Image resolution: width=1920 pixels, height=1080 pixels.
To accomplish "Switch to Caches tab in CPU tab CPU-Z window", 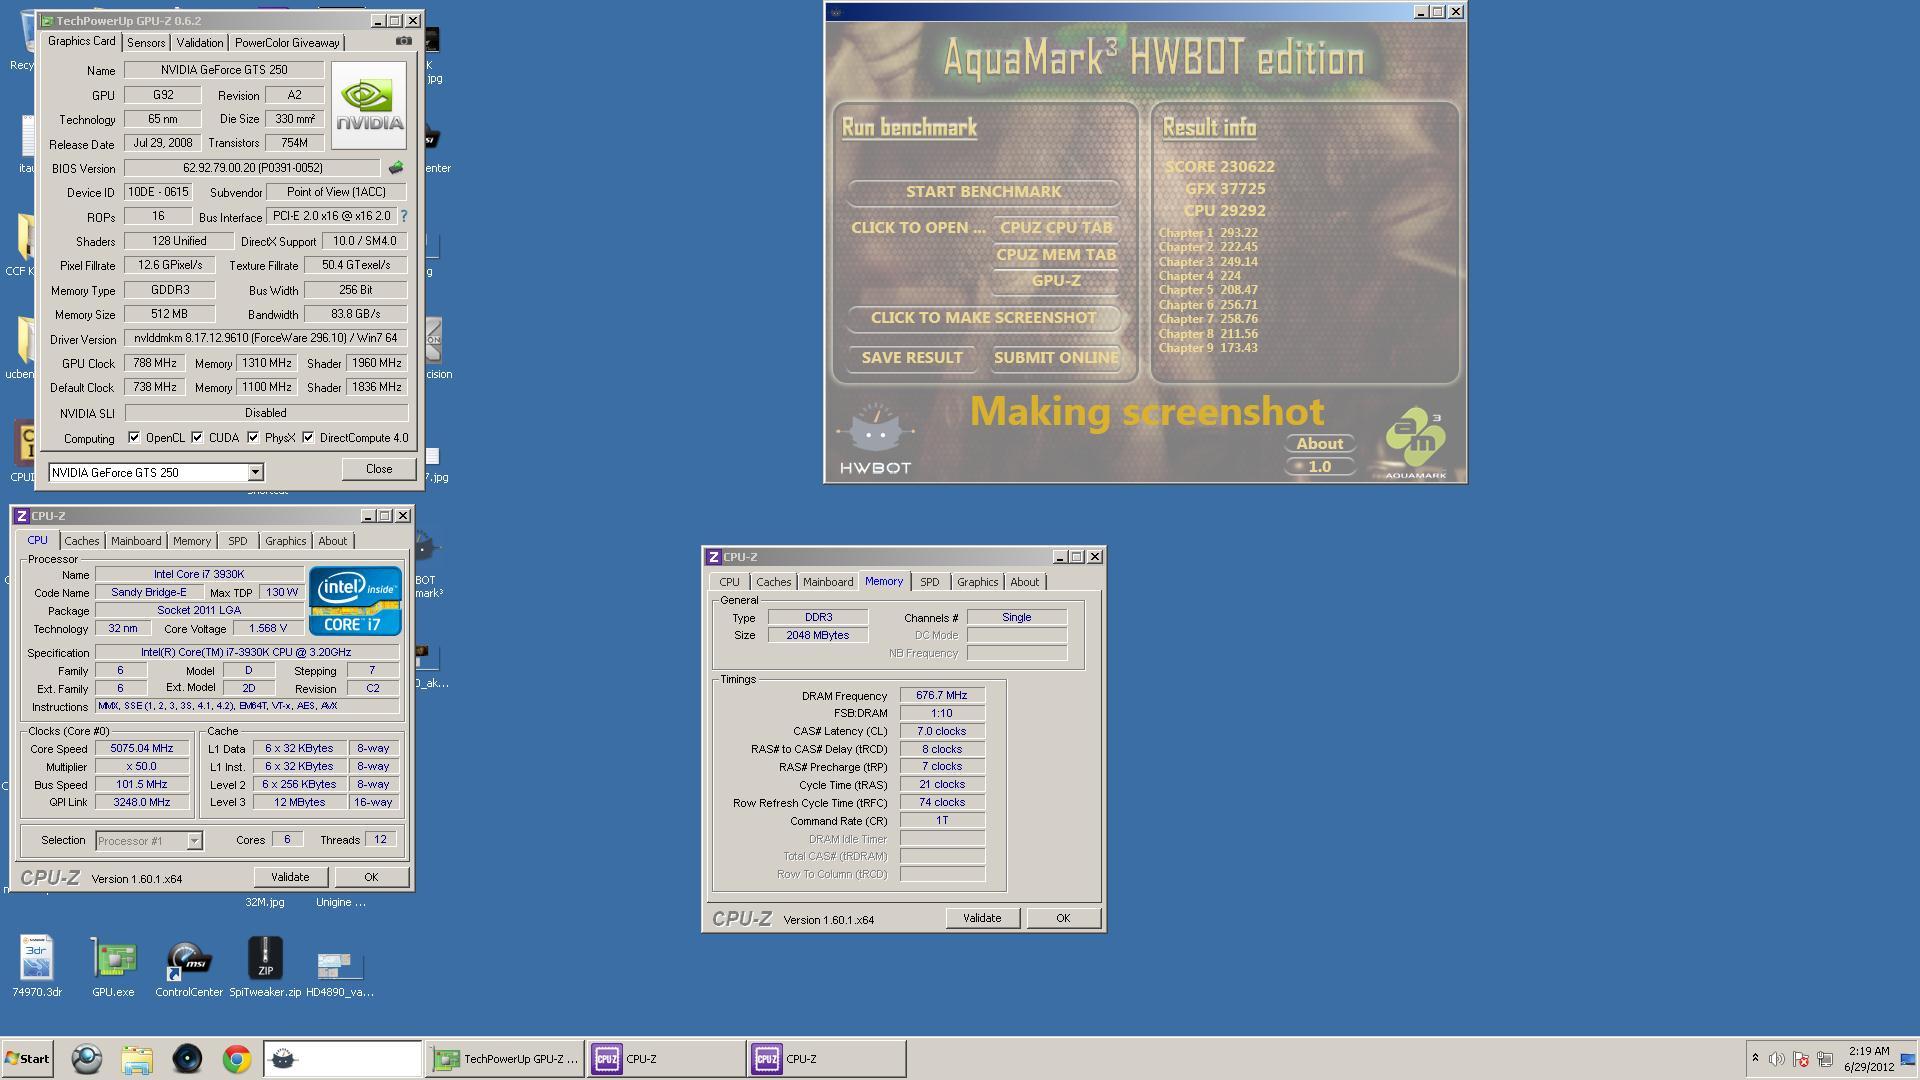I will [x=82, y=541].
